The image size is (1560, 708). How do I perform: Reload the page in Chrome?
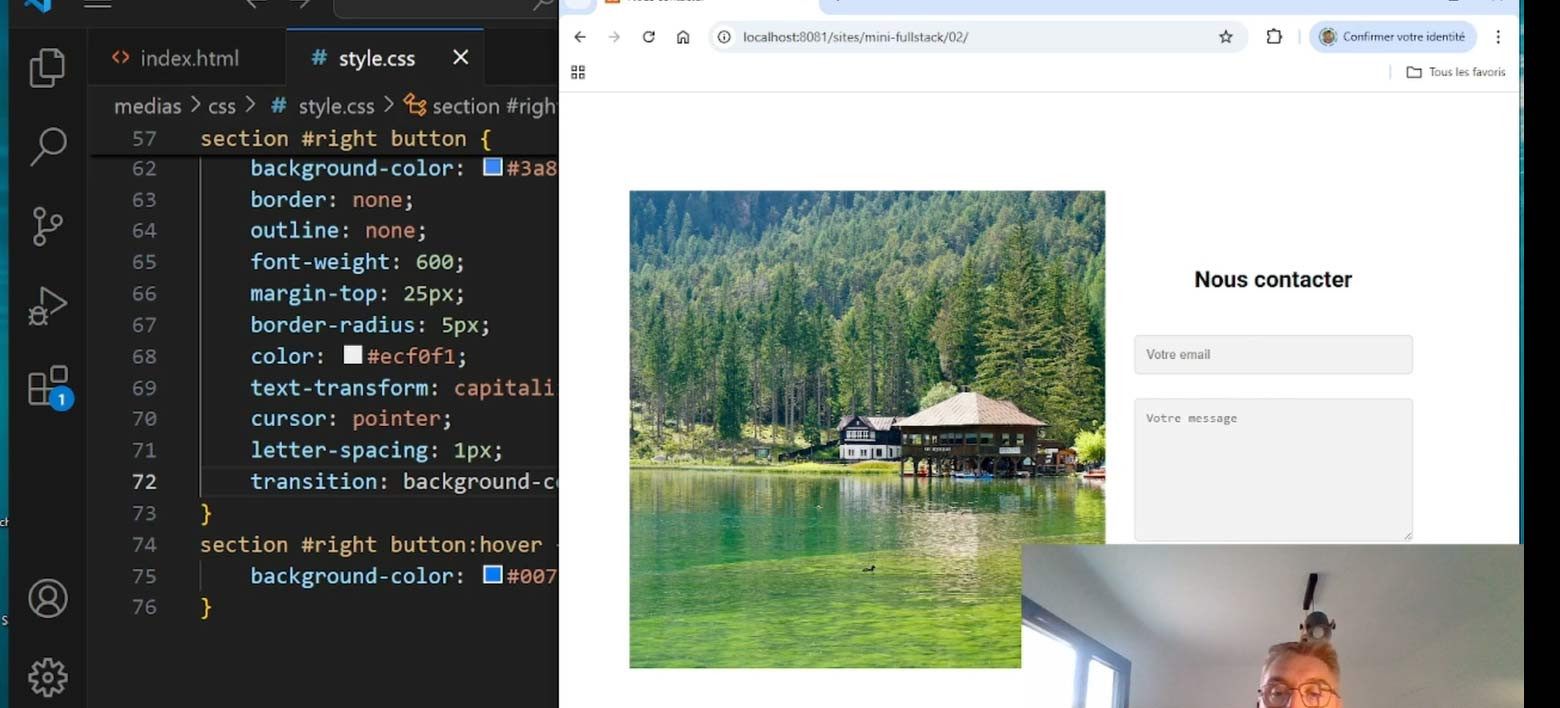(648, 37)
